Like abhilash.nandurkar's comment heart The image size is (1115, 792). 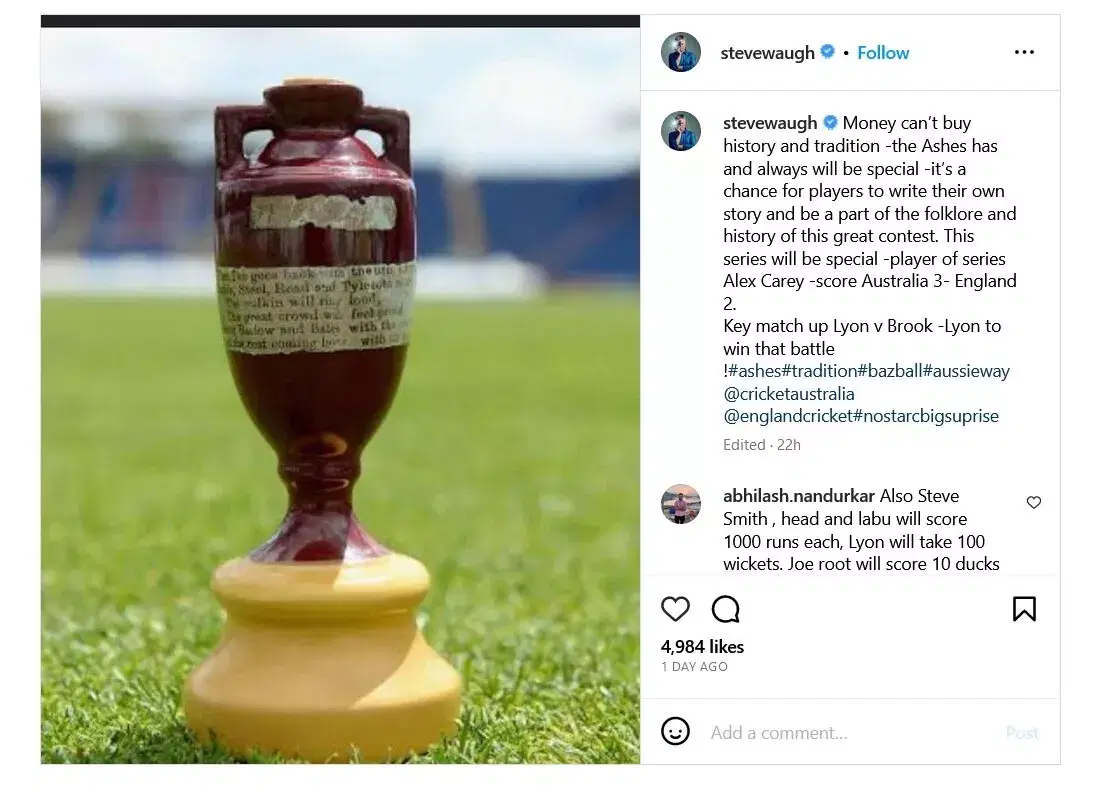point(1034,502)
